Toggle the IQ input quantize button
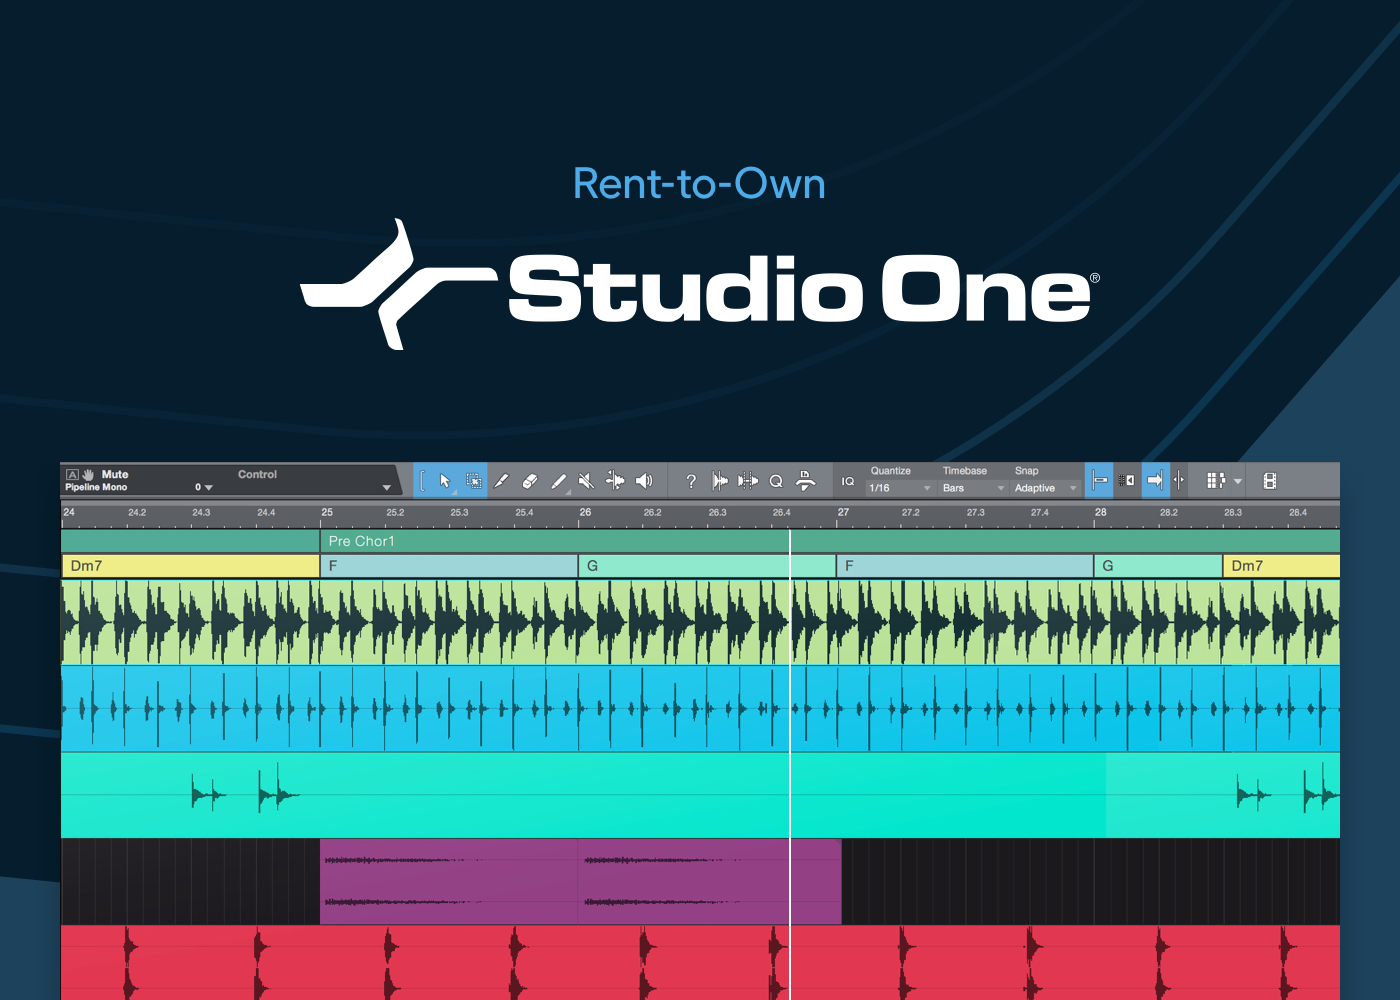Screen dimensions: 1400x1000 (848, 481)
